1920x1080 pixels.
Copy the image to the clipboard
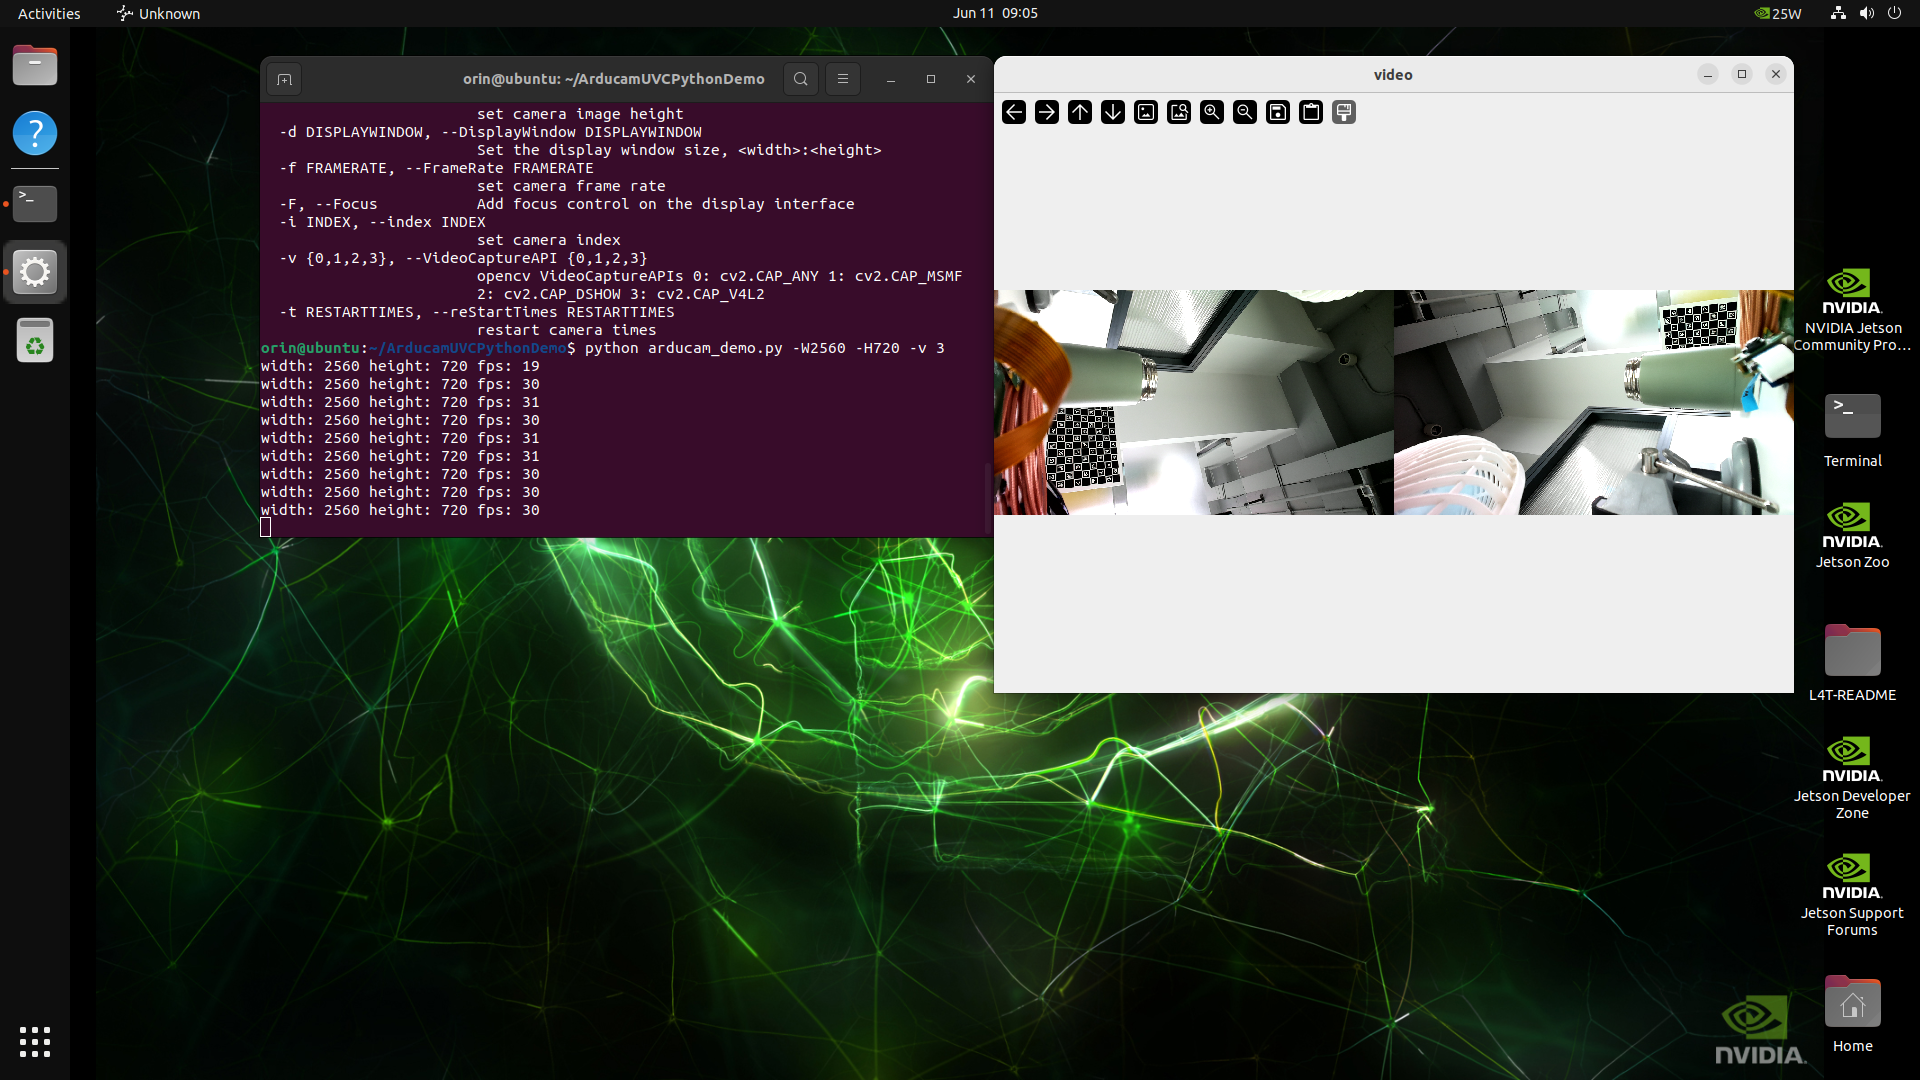(x=1311, y=112)
